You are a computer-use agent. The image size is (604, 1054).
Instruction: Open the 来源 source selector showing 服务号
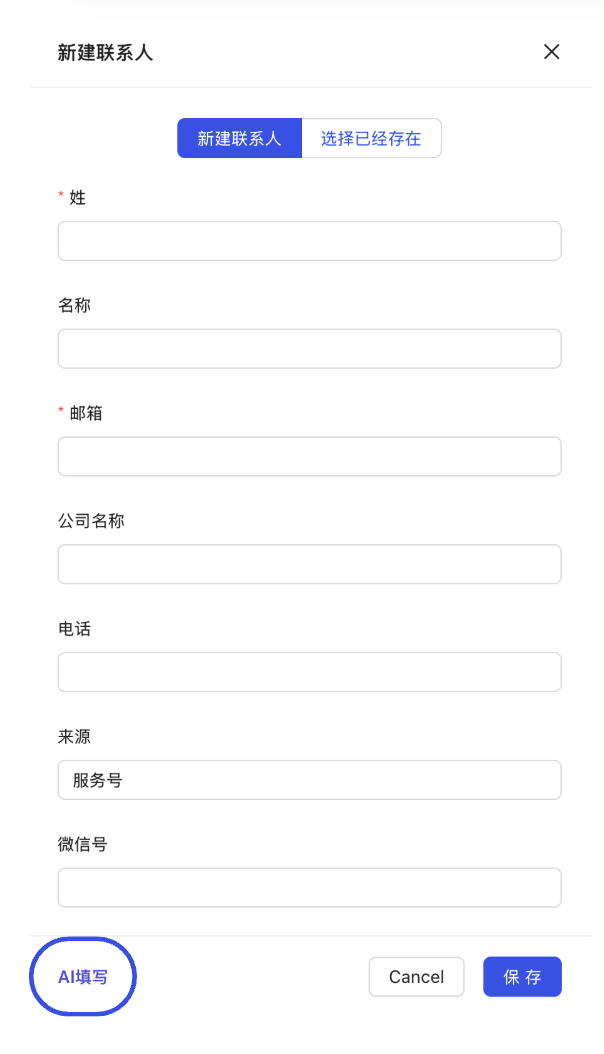(309, 780)
